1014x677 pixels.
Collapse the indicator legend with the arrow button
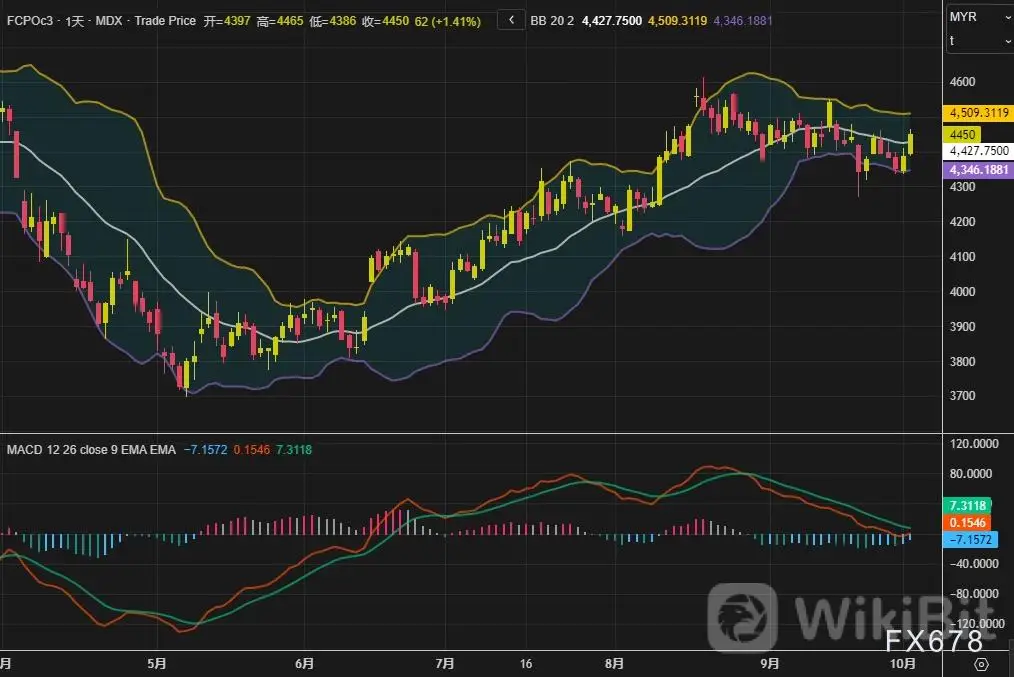tap(511, 20)
